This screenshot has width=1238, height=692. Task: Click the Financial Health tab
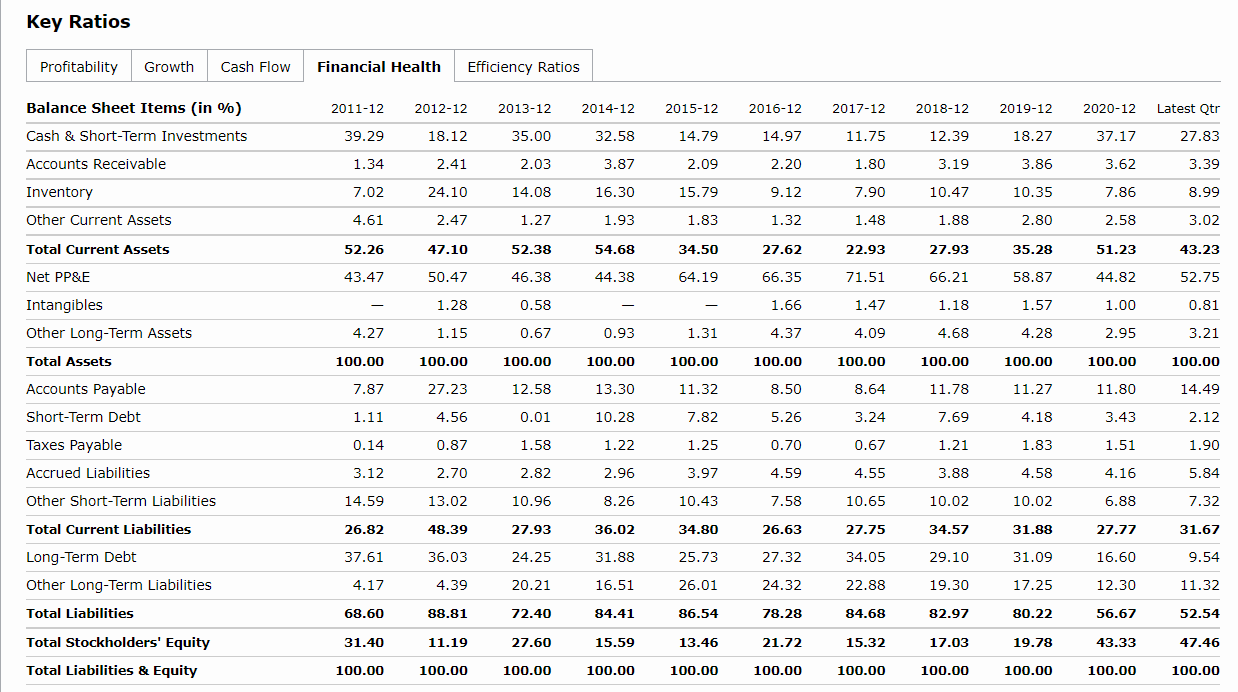pos(379,67)
